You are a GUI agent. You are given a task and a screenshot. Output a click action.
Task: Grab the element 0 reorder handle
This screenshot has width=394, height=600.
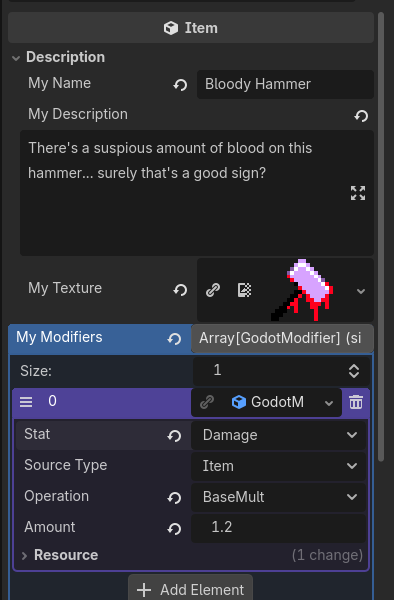[x=26, y=402]
